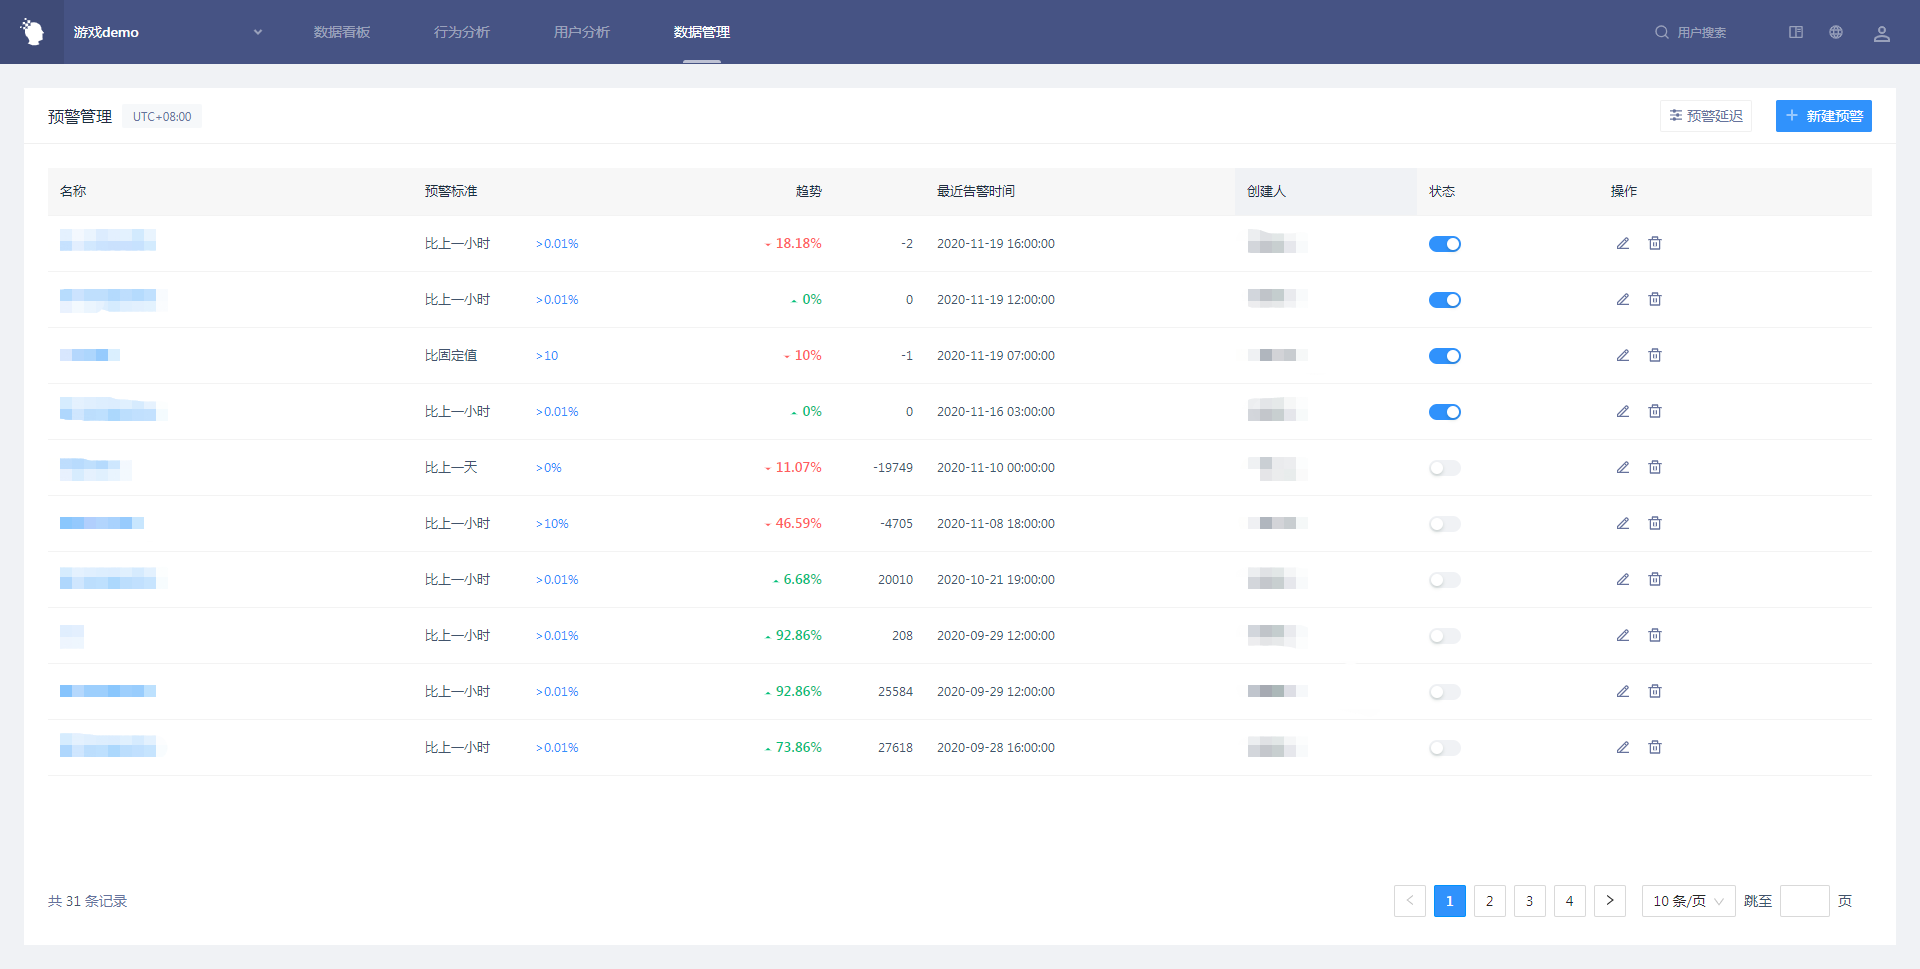Delete the alert with 73.86% trend
1920x969 pixels.
pyautogui.click(x=1655, y=748)
